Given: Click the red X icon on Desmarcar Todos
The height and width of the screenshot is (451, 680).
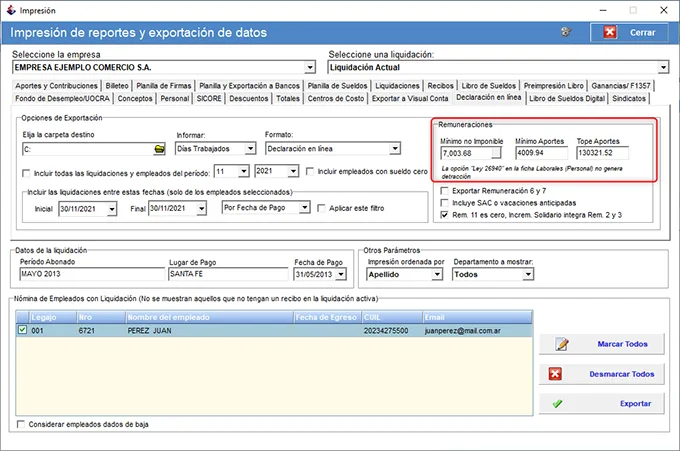Looking at the screenshot, I should pyautogui.click(x=555, y=374).
